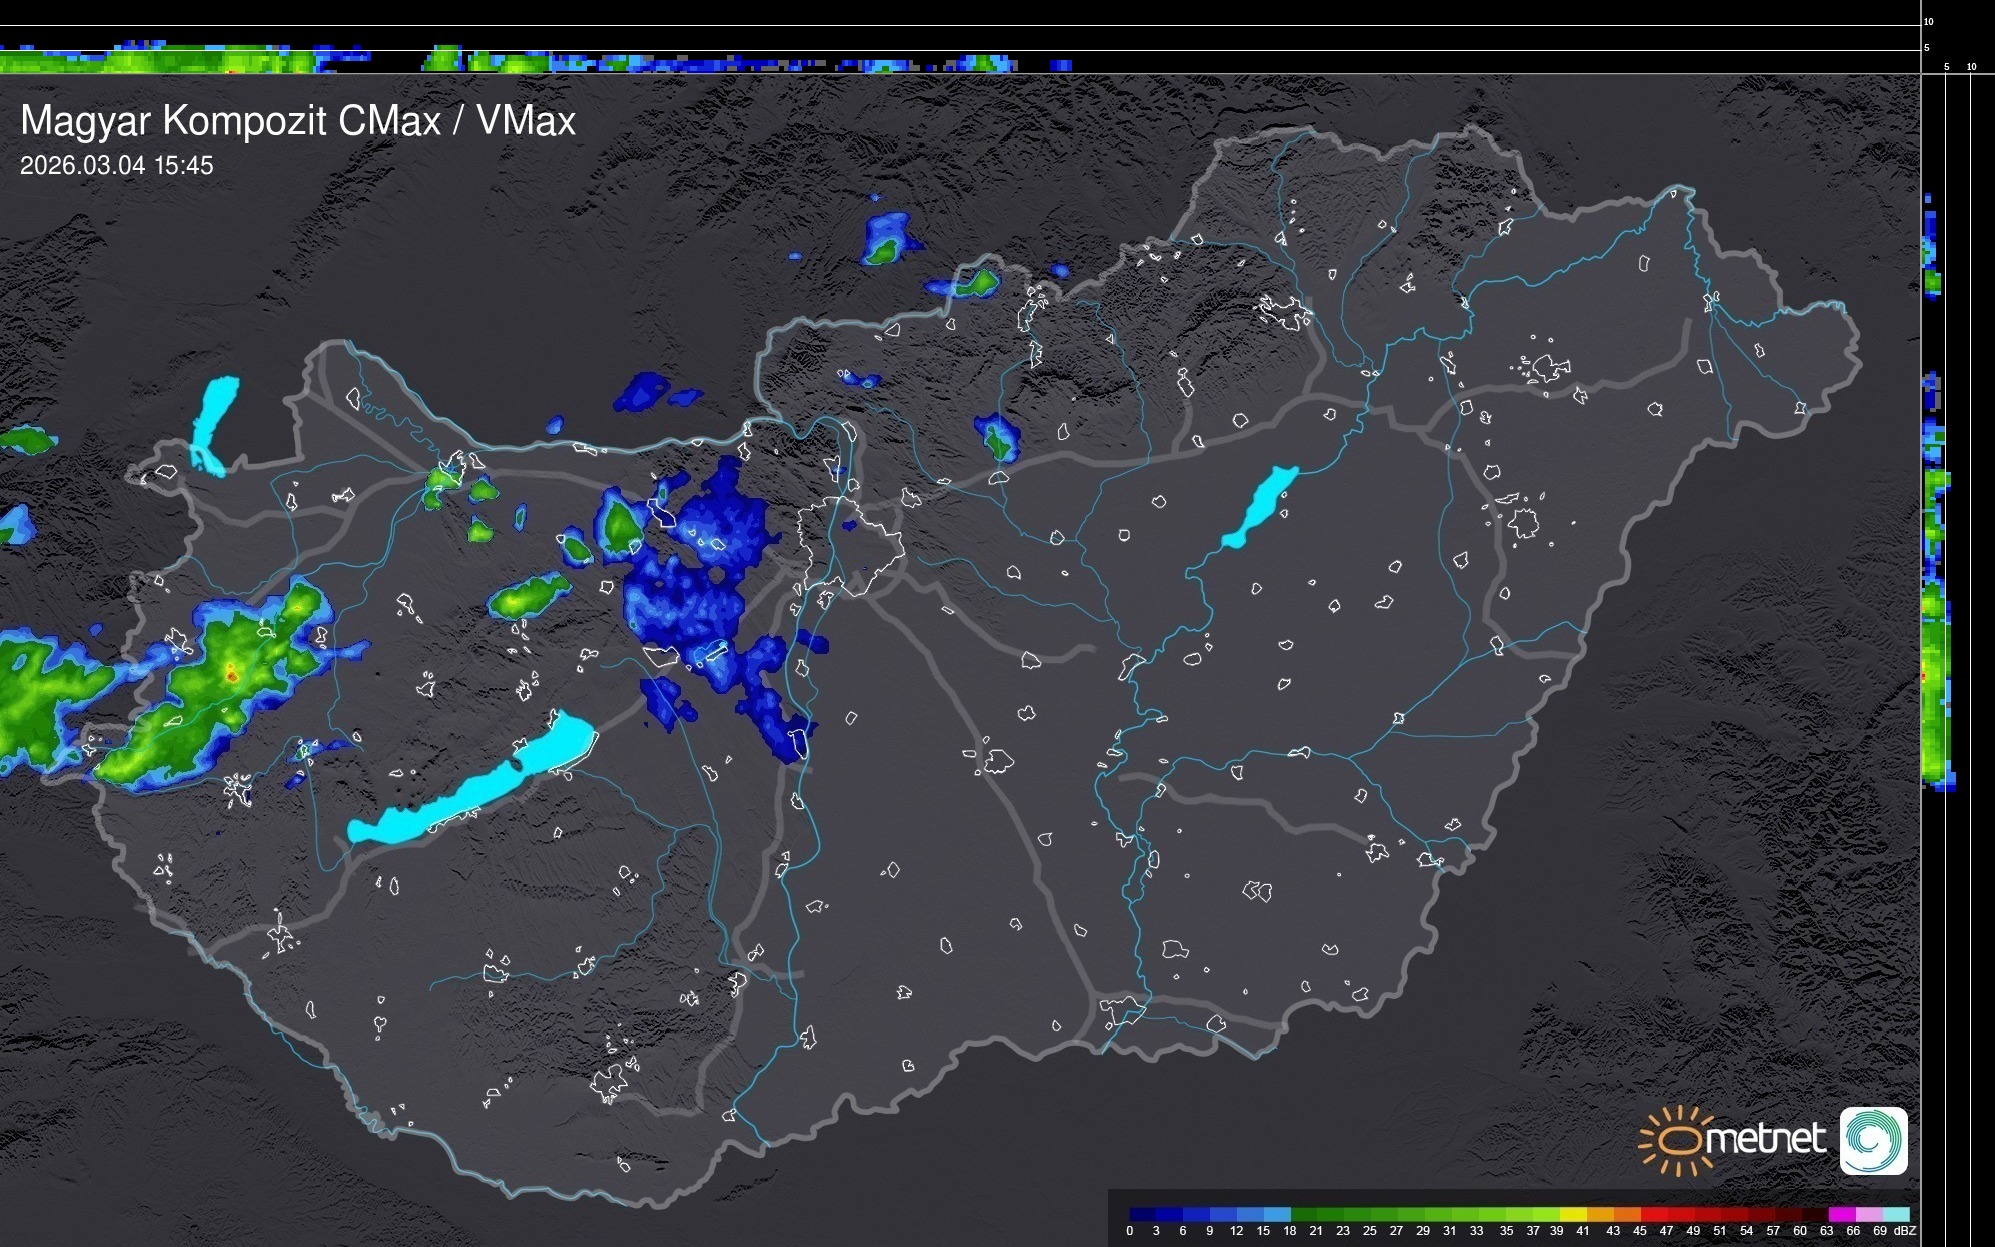Click the white spiral swirl logo
The image size is (1995, 1247).
pos(1873,1141)
